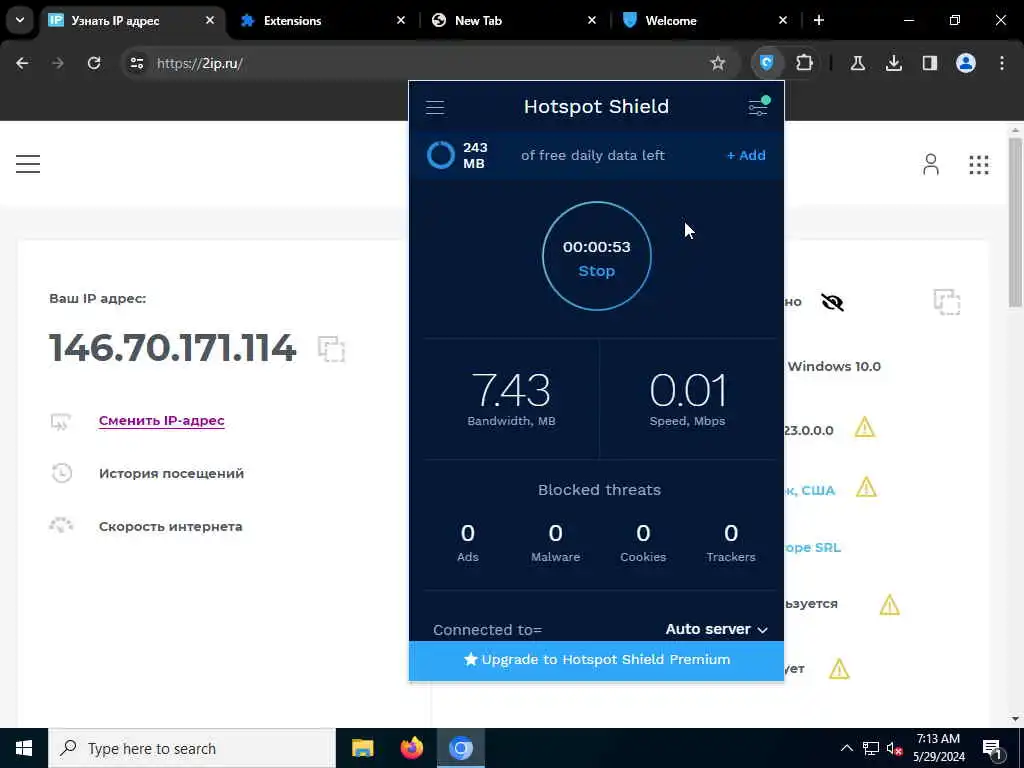Open Chrome downloads icon
Image resolution: width=1024 pixels, height=768 pixels.
pos(893,63)
